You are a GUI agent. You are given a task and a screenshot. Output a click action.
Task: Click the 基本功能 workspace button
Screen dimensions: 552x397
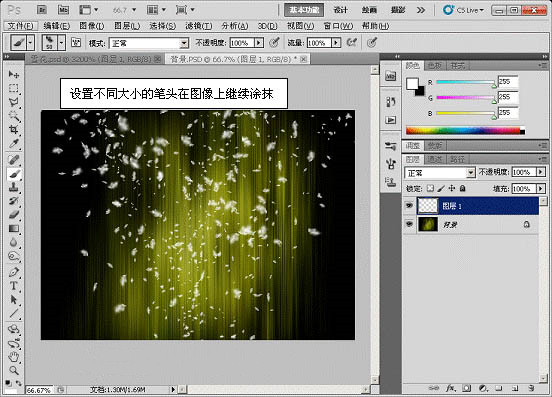(304, 10)
